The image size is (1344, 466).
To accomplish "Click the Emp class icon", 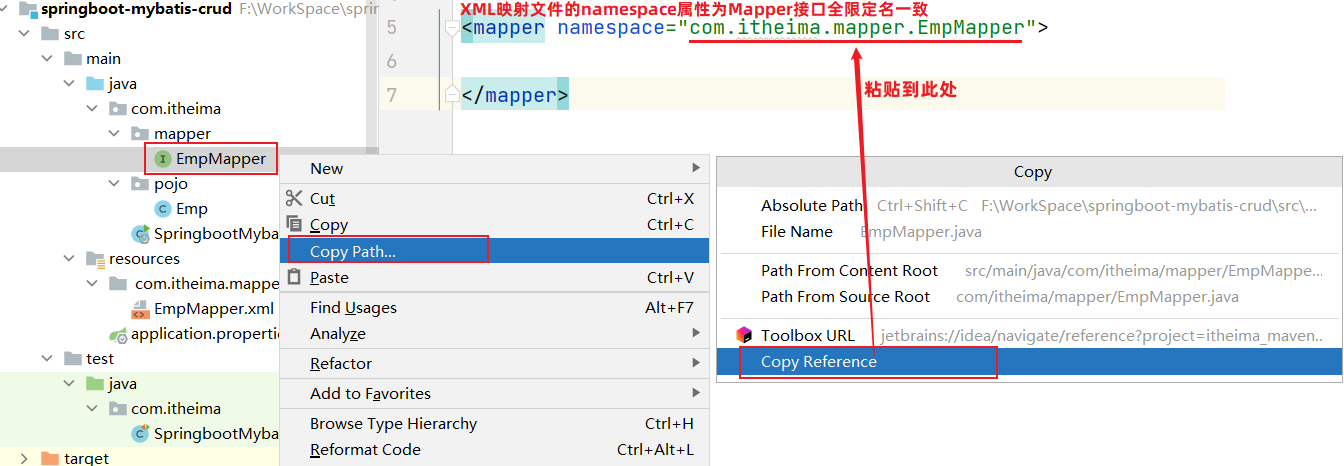I will click(x=163, y=209).
